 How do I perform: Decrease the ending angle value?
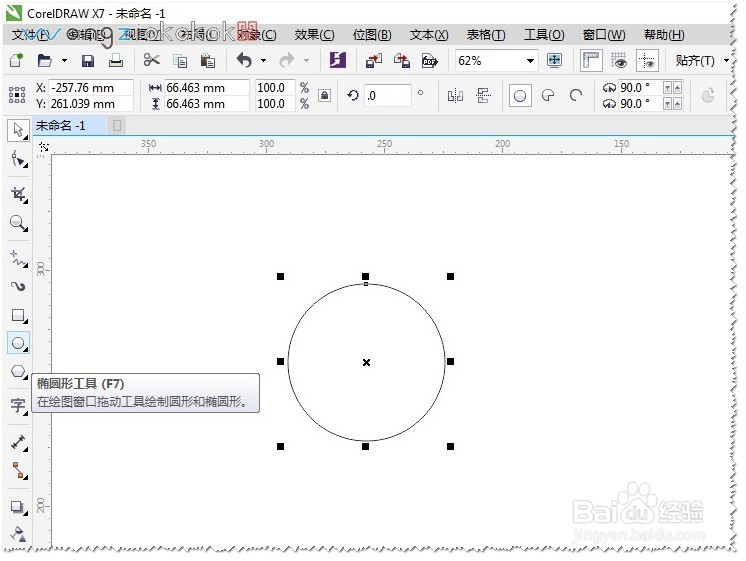click(x=667, y=103)
